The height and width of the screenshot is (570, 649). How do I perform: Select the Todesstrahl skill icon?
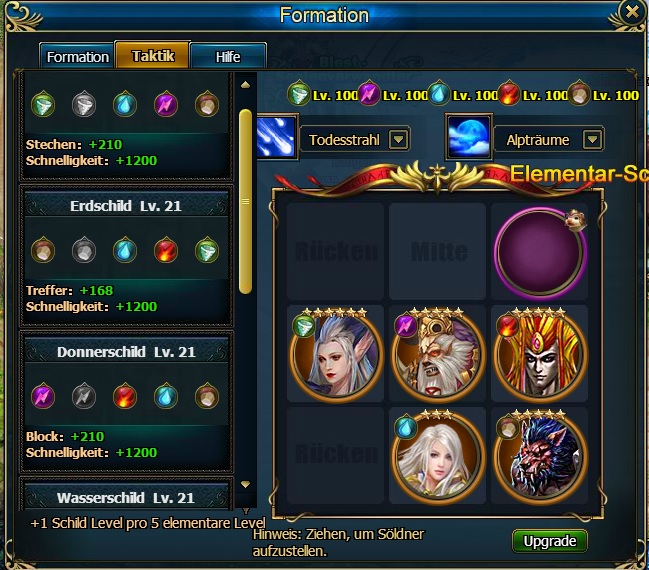(276, 137)
